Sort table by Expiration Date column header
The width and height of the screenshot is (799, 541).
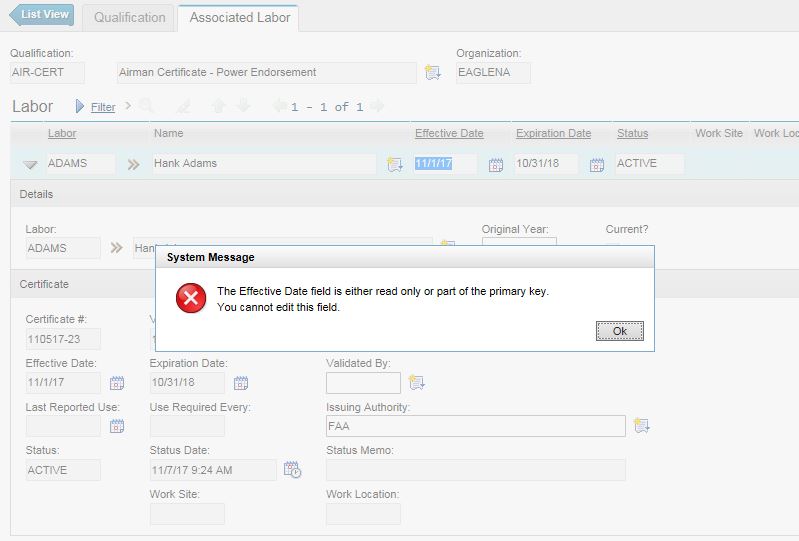553,133
